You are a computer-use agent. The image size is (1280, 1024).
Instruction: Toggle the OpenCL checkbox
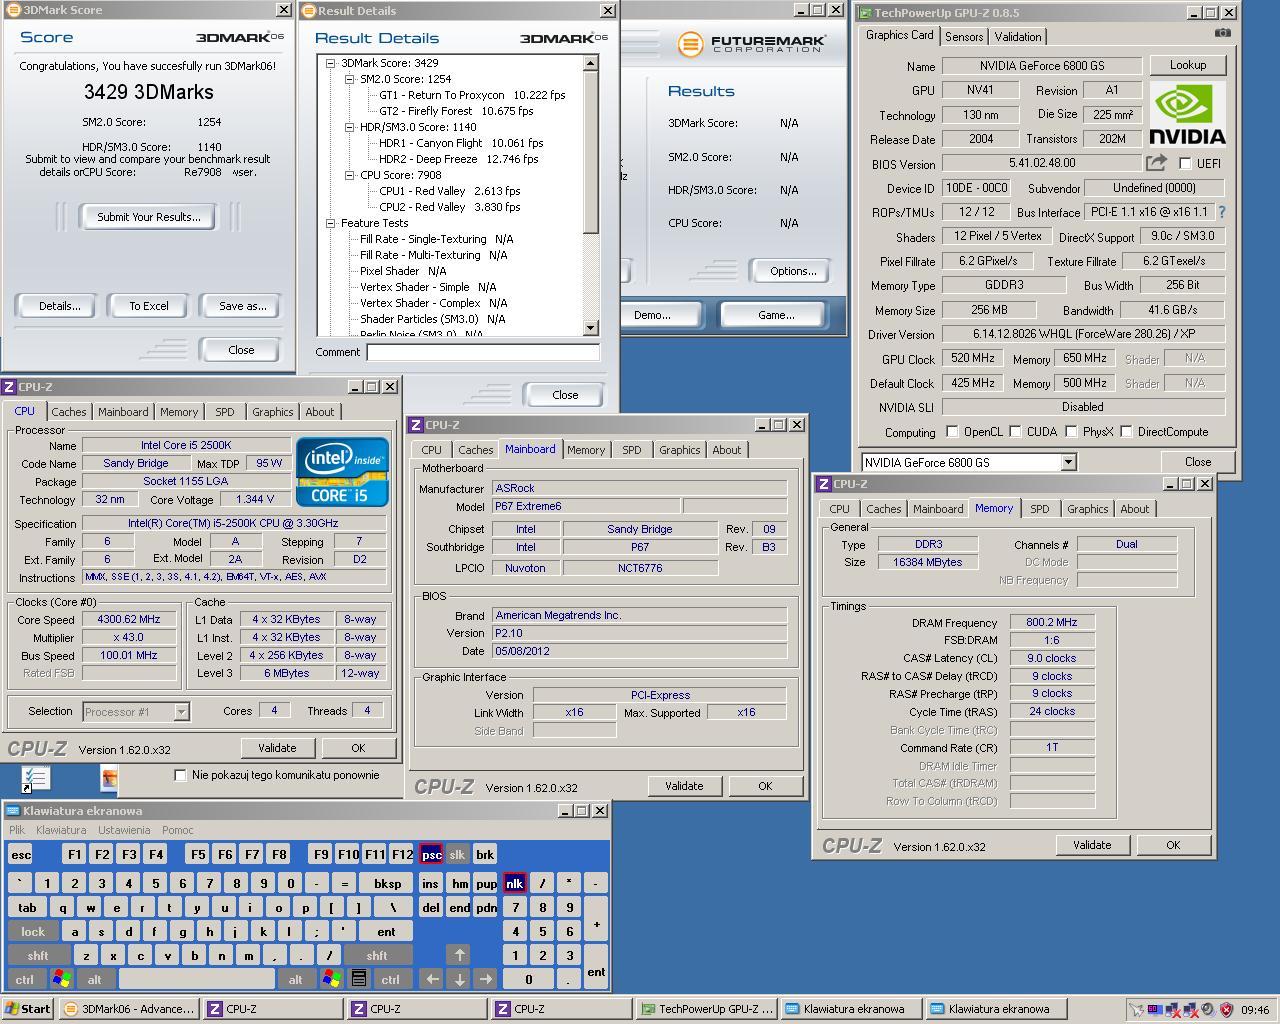coord(952,432)
